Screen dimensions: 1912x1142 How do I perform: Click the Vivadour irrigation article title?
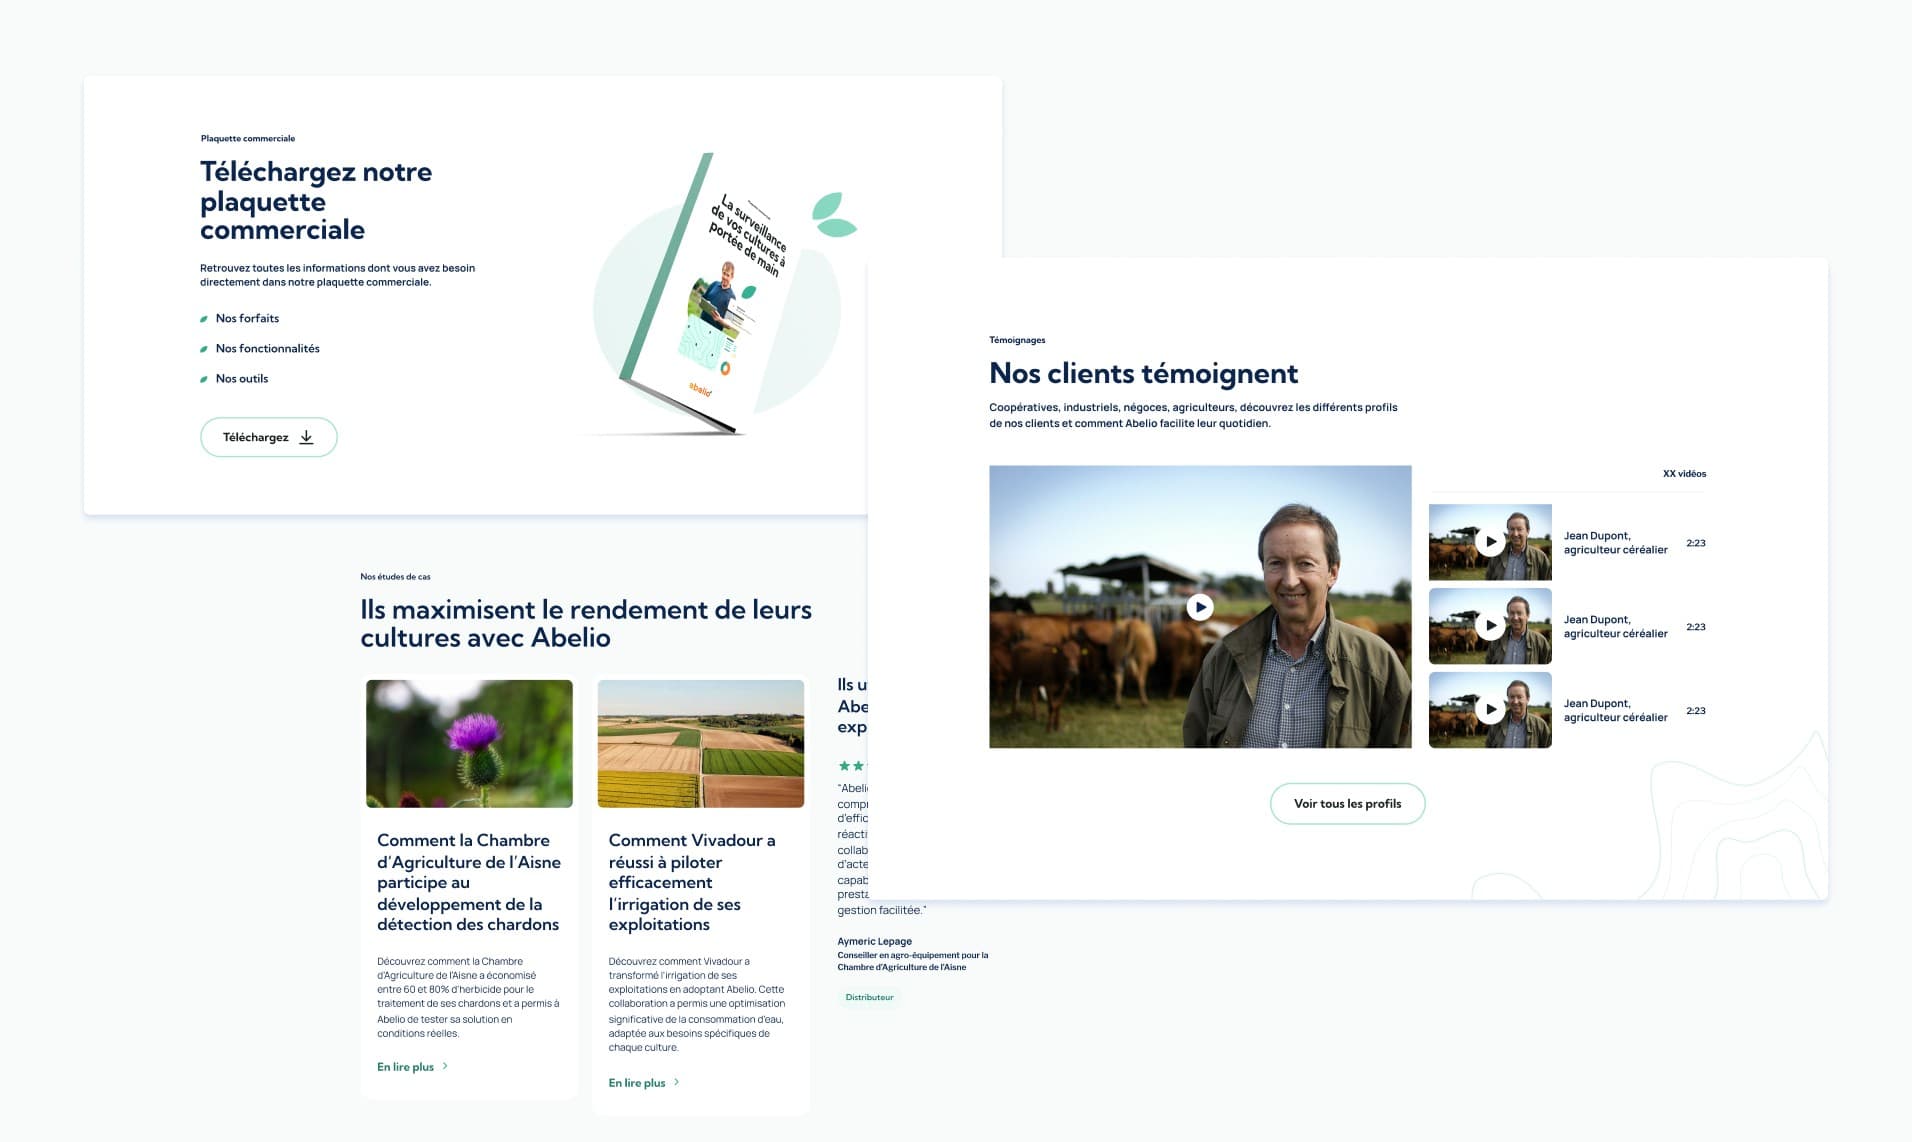[x=692, y=882]
